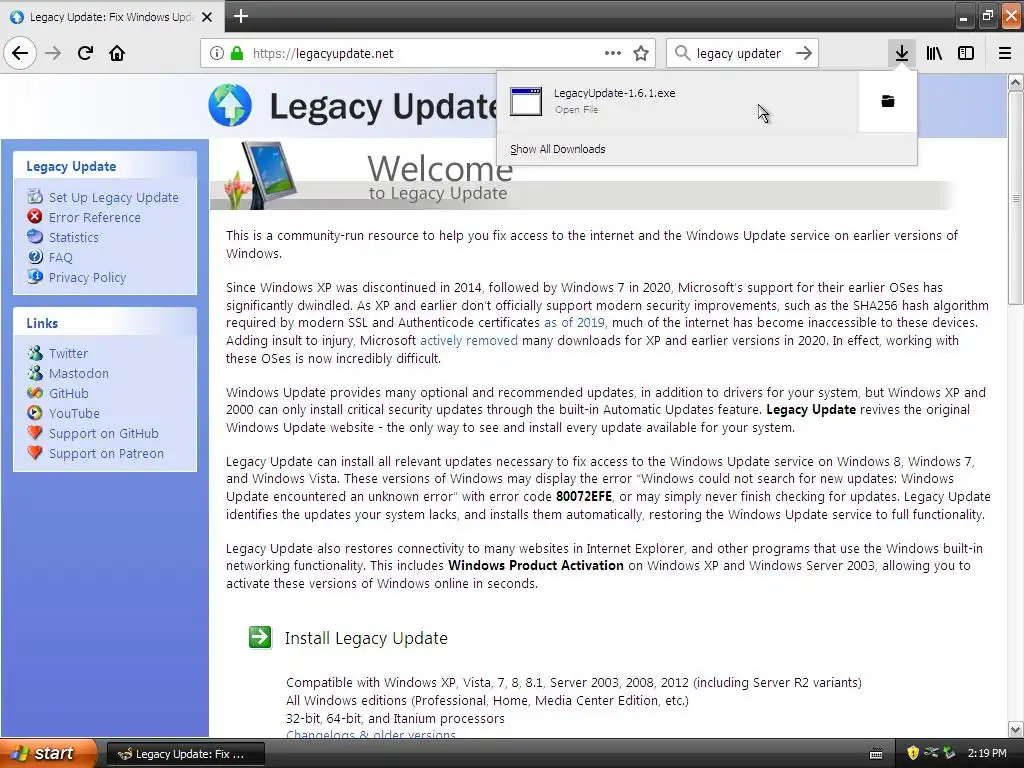Select Legacy Update taskbar button
1024x768 pixels.
click(185, 754)
